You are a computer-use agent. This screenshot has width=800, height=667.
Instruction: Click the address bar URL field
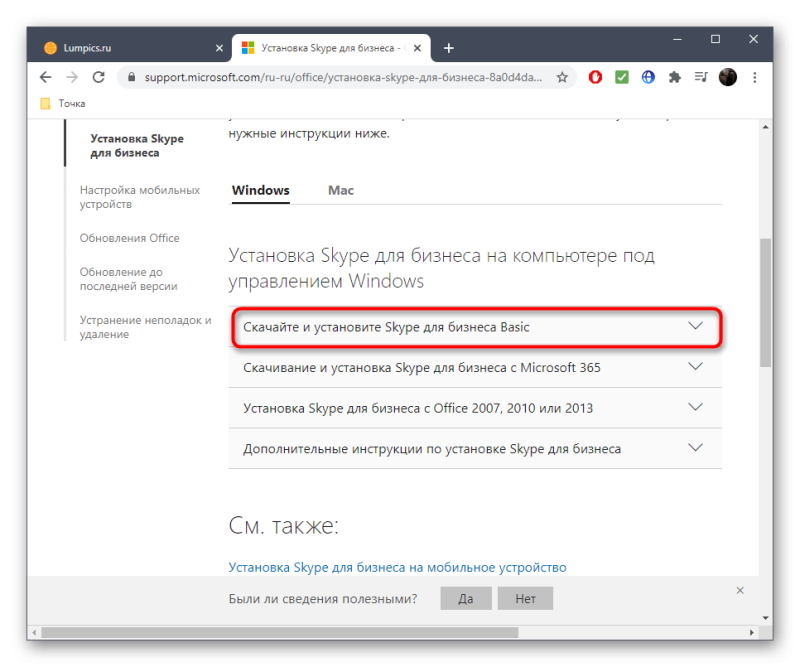(343, 77)
